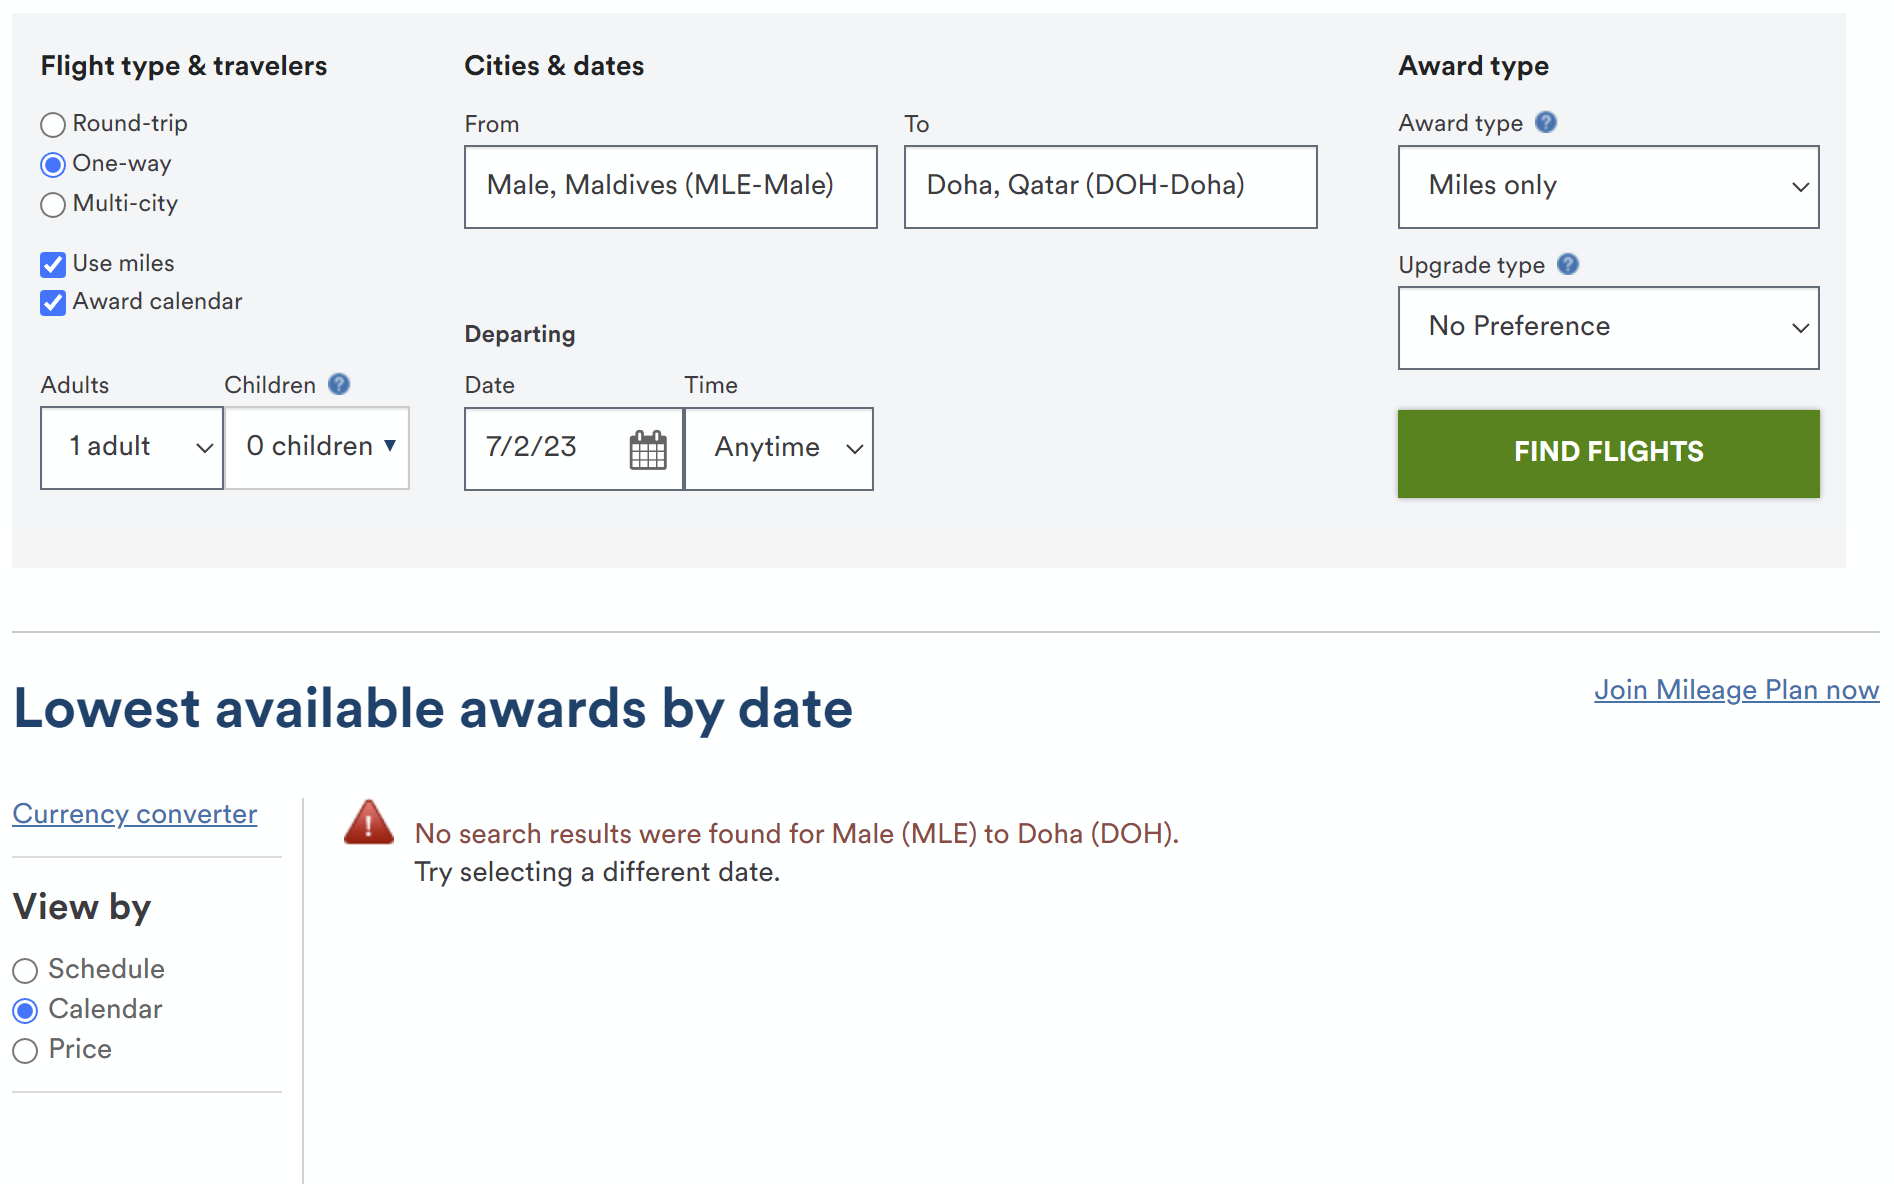Click the Upgrade type help icon
This screenshot has height=1184, width=1894.
(x=1568, y=265)
